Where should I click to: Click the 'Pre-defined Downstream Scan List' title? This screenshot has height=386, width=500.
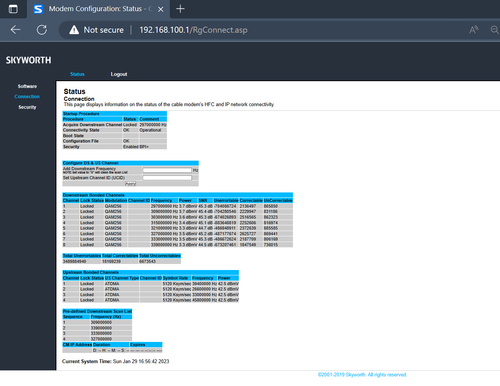click(x=97, y=311)
